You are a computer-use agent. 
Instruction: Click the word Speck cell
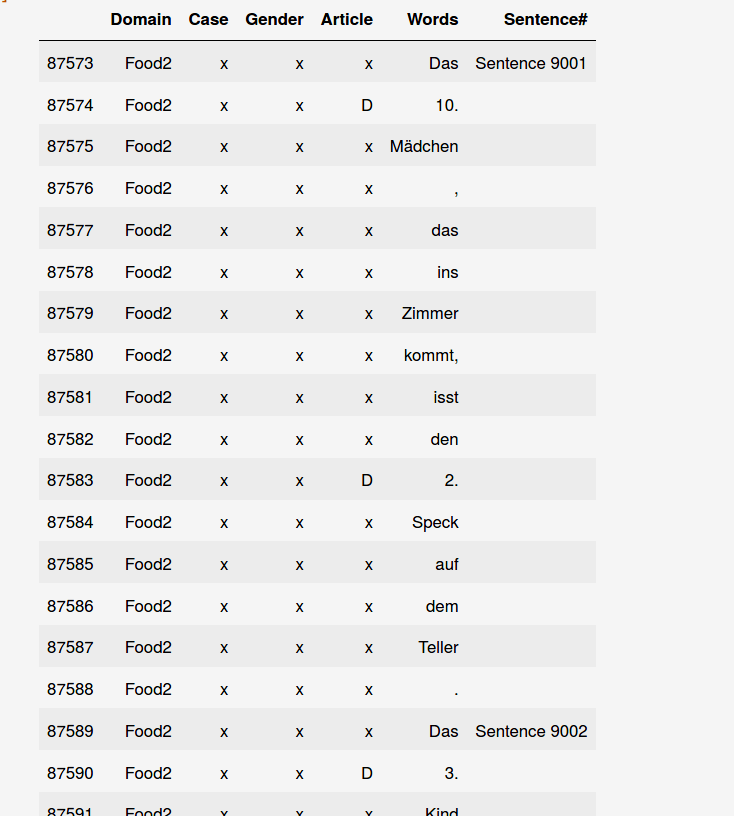(x=435, y=522)
